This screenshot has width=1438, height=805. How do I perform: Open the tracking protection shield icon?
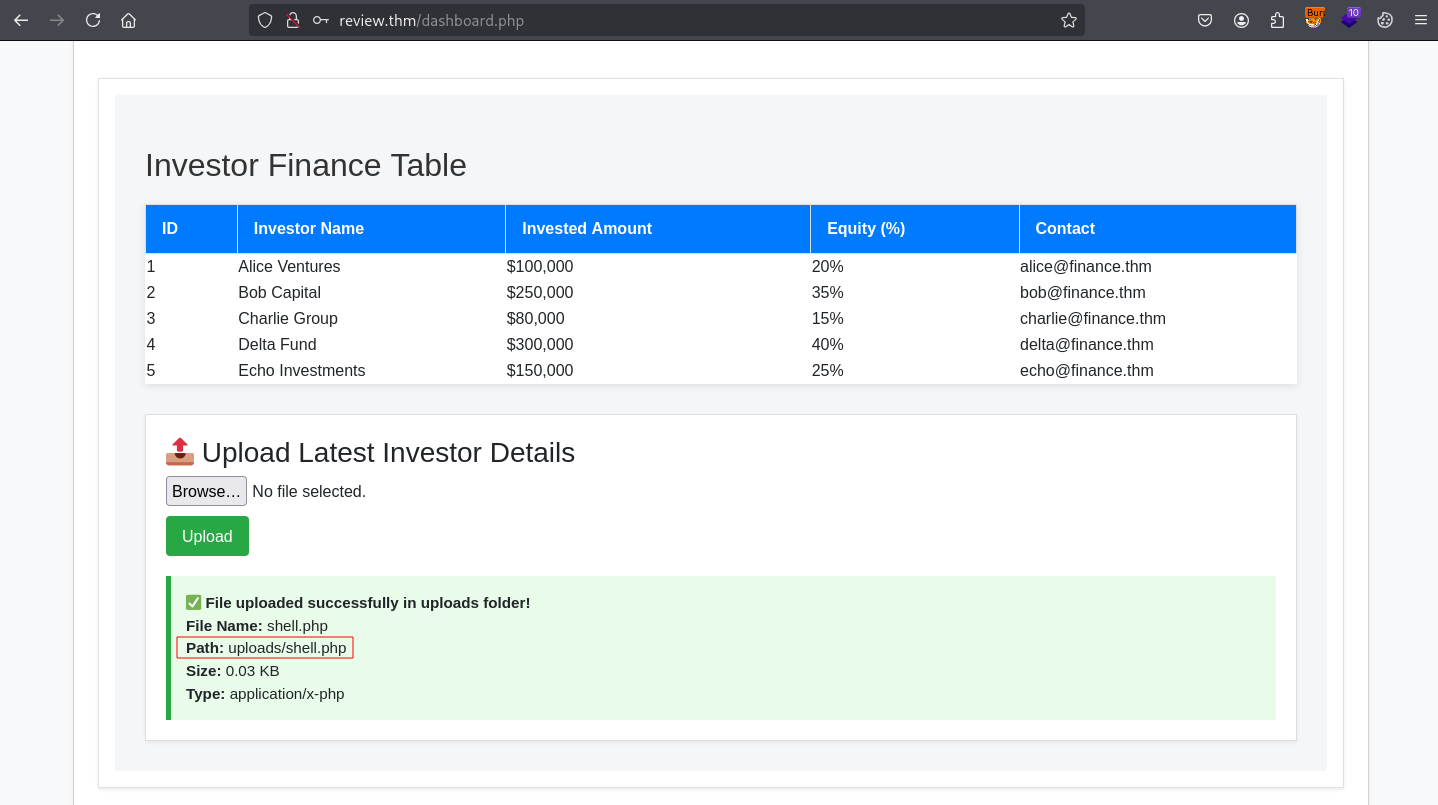pyautogui.click(x=265, y=20)
